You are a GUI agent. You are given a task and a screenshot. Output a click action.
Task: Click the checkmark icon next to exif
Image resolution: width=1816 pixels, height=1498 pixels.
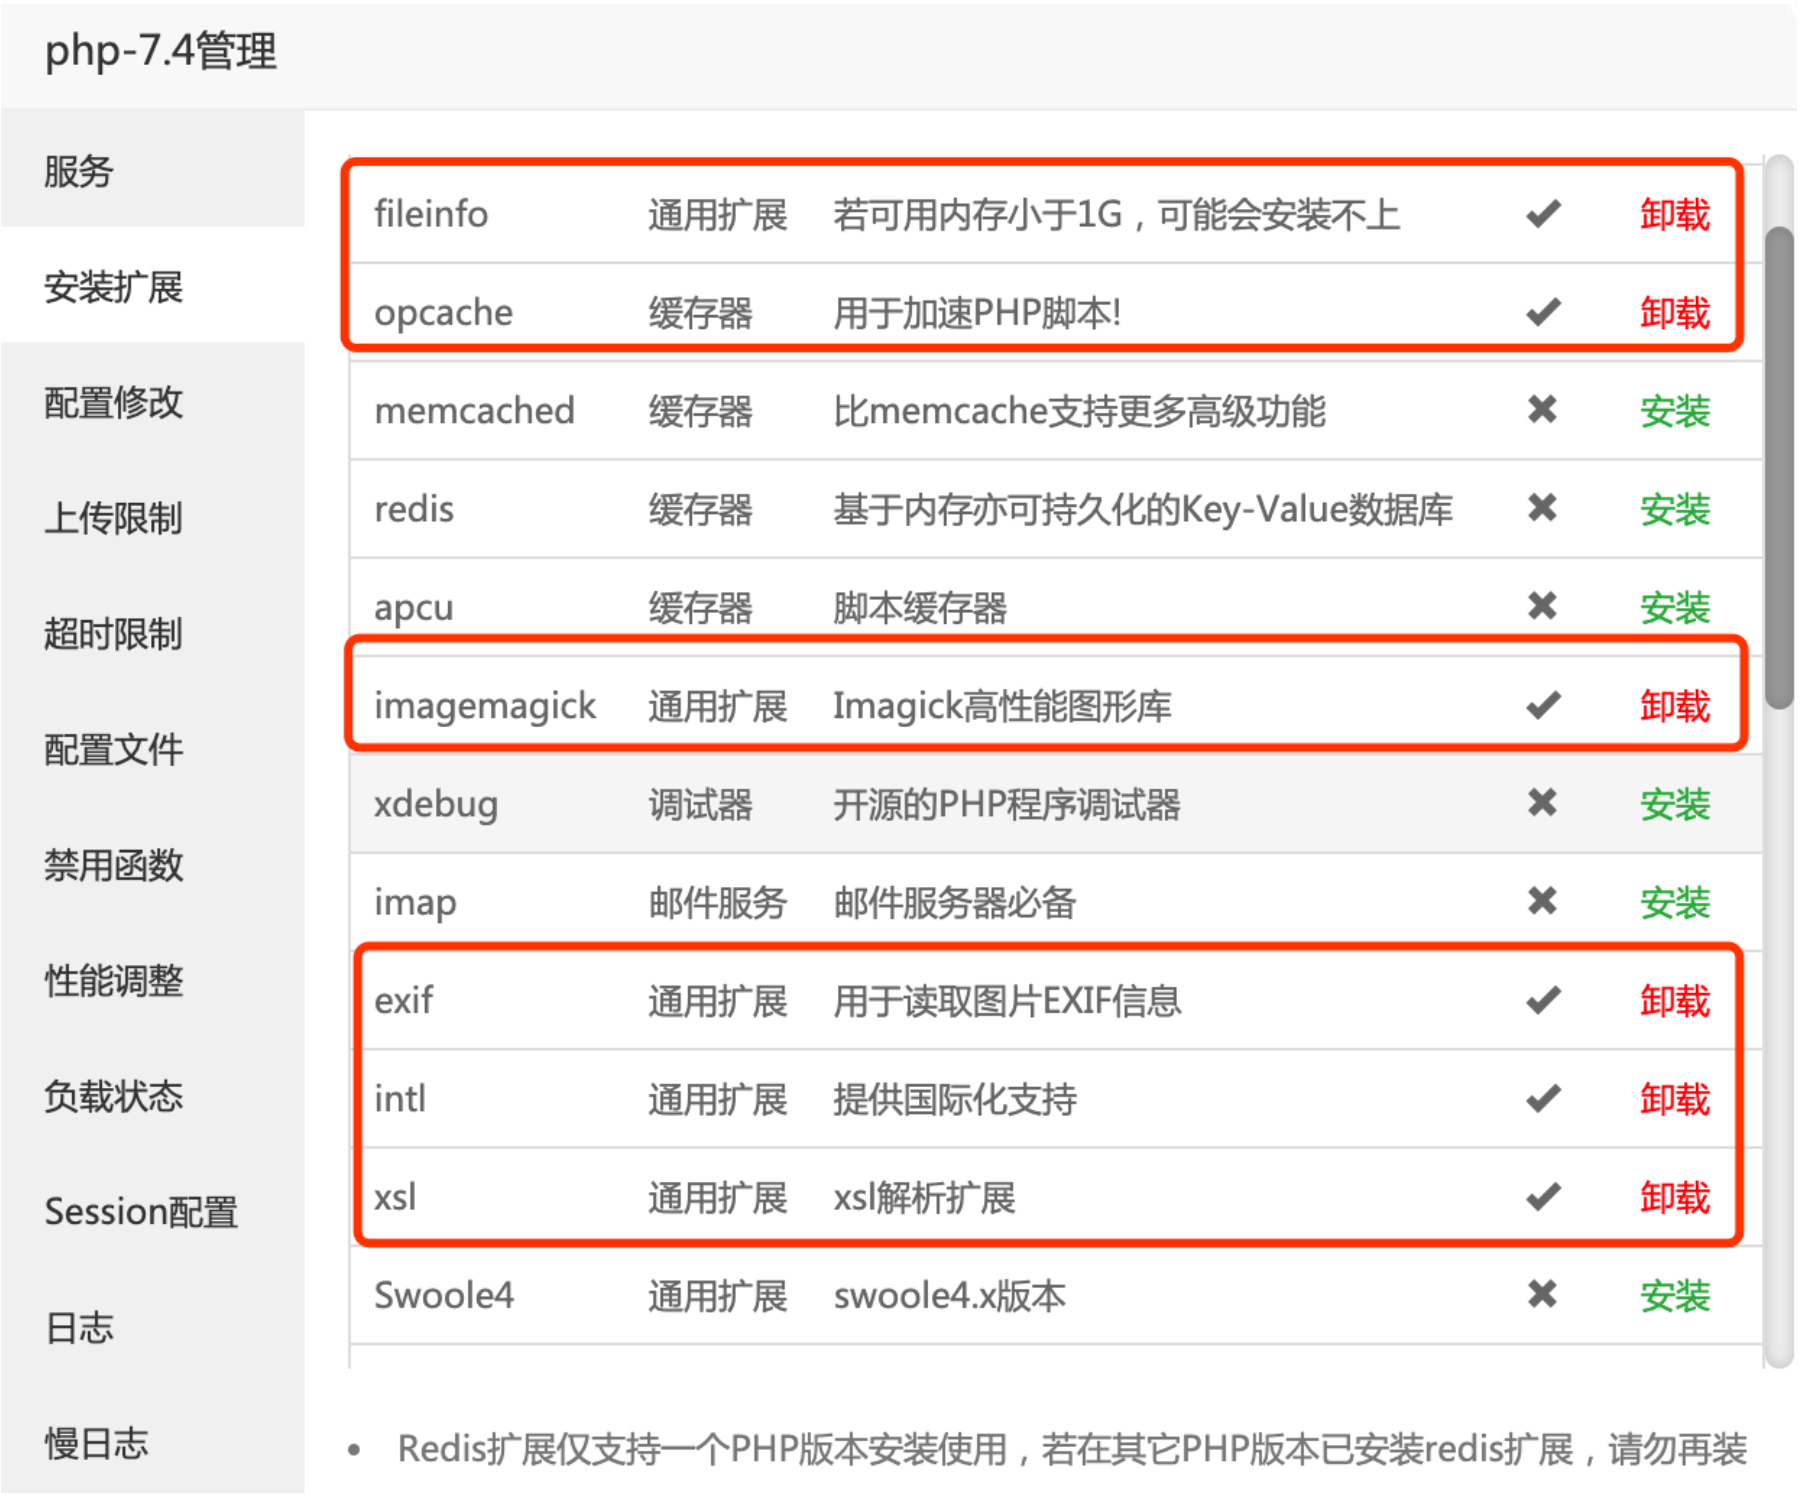point(1543,999)
